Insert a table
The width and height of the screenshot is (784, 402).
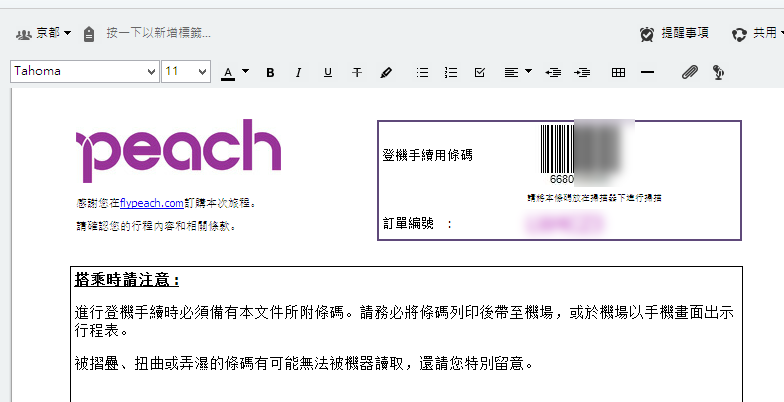(618, 73)
